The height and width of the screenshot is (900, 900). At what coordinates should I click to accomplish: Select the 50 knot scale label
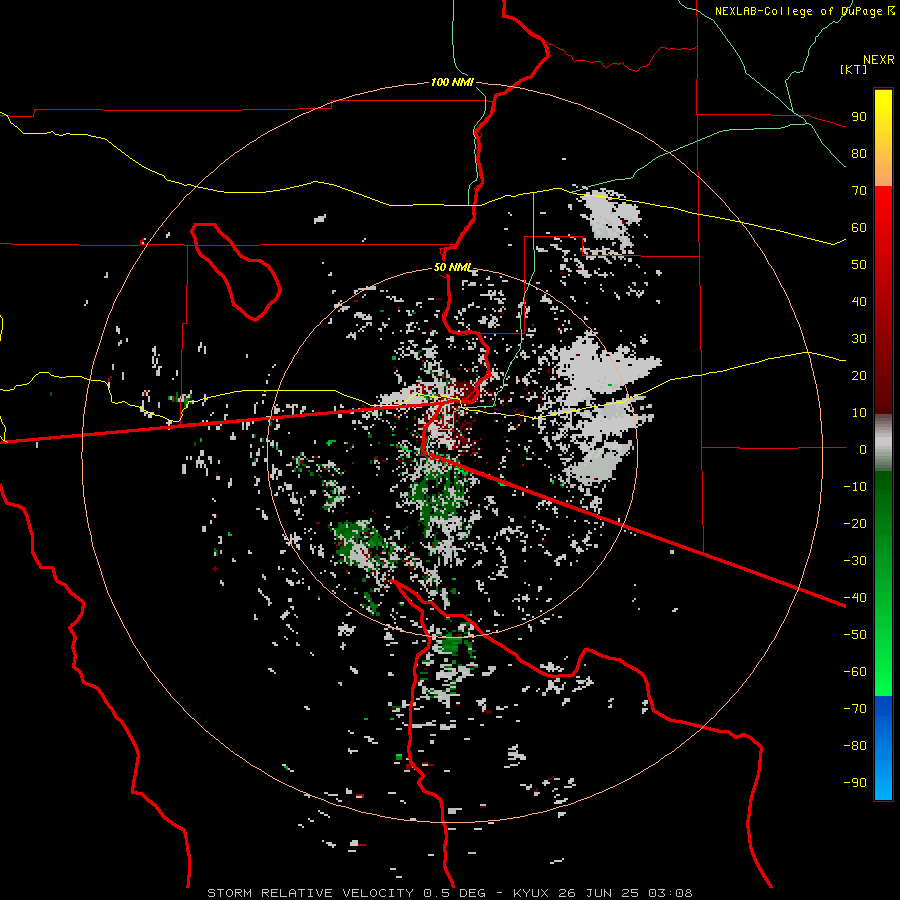[x=859, y=265]
